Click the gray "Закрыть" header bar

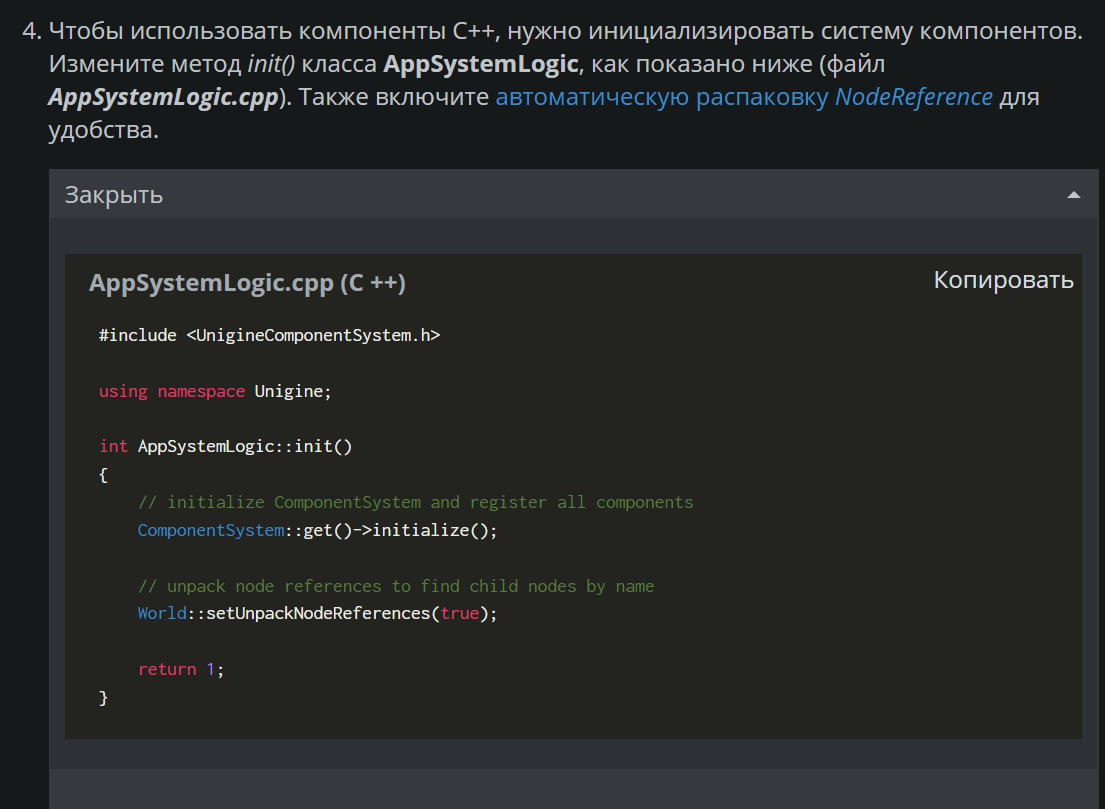(x=570, y=195)
